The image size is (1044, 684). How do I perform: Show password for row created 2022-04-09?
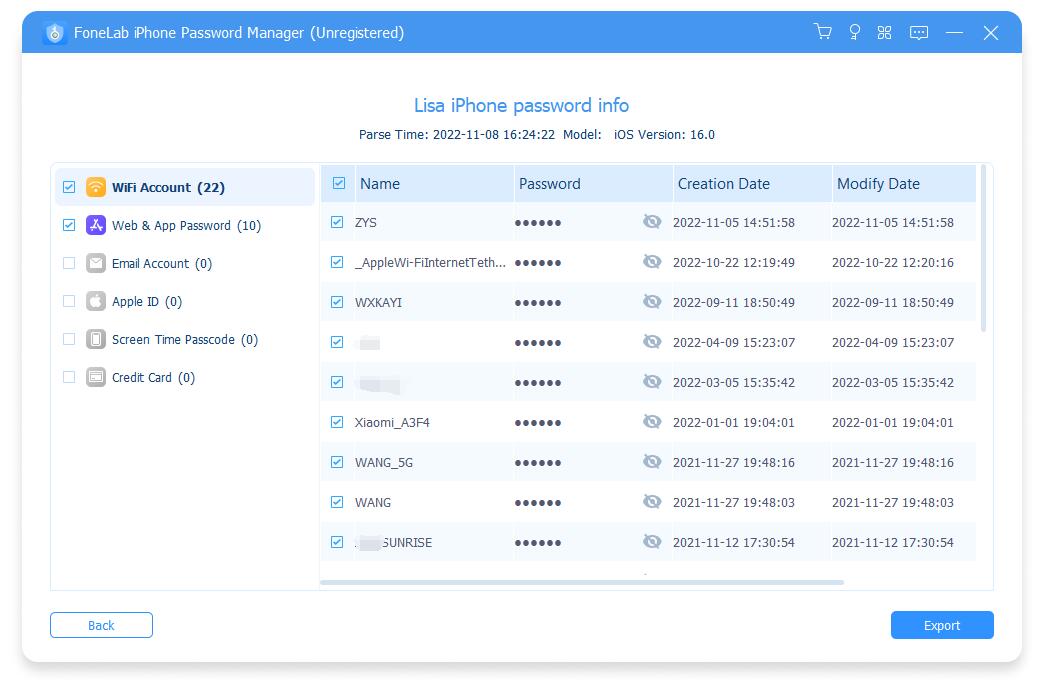click(x=652, y=342)
